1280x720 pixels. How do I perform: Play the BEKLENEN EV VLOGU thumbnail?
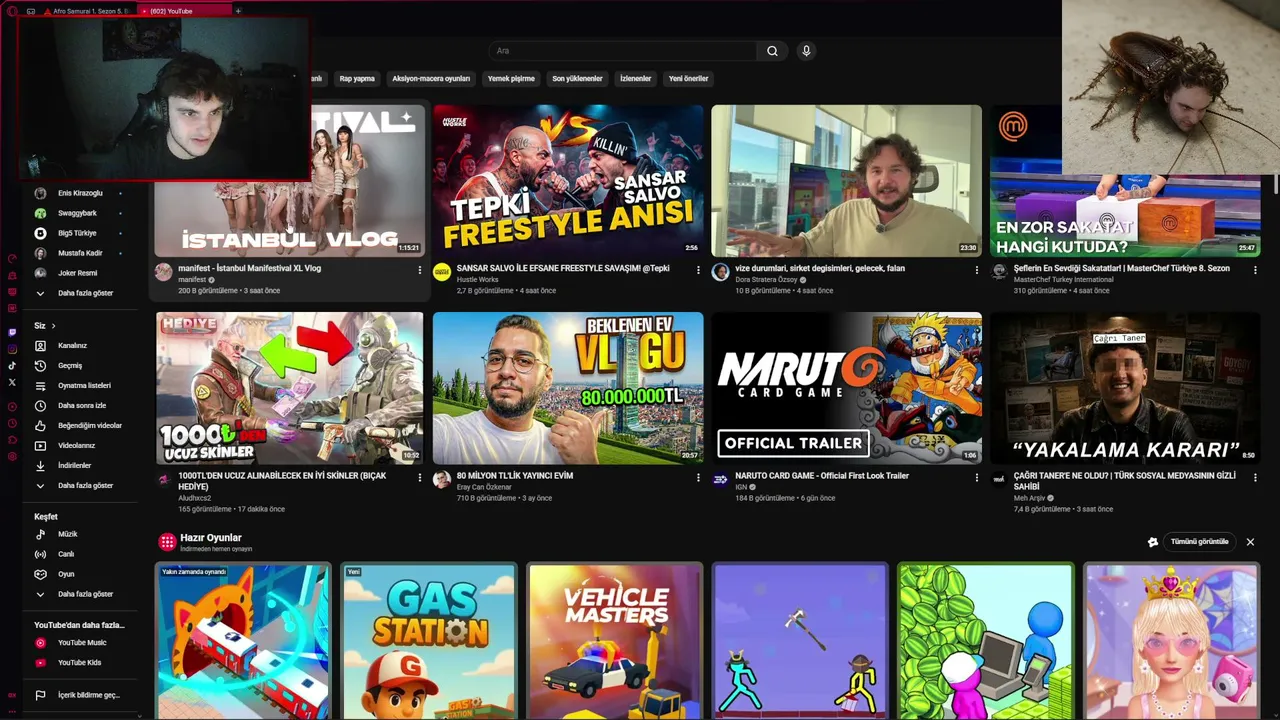point(568,388)
